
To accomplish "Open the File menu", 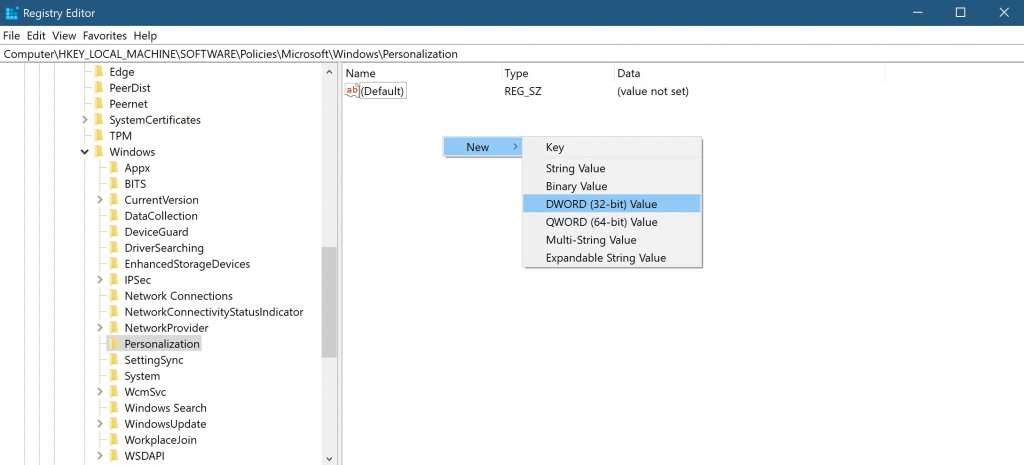I will pos(12,35).
